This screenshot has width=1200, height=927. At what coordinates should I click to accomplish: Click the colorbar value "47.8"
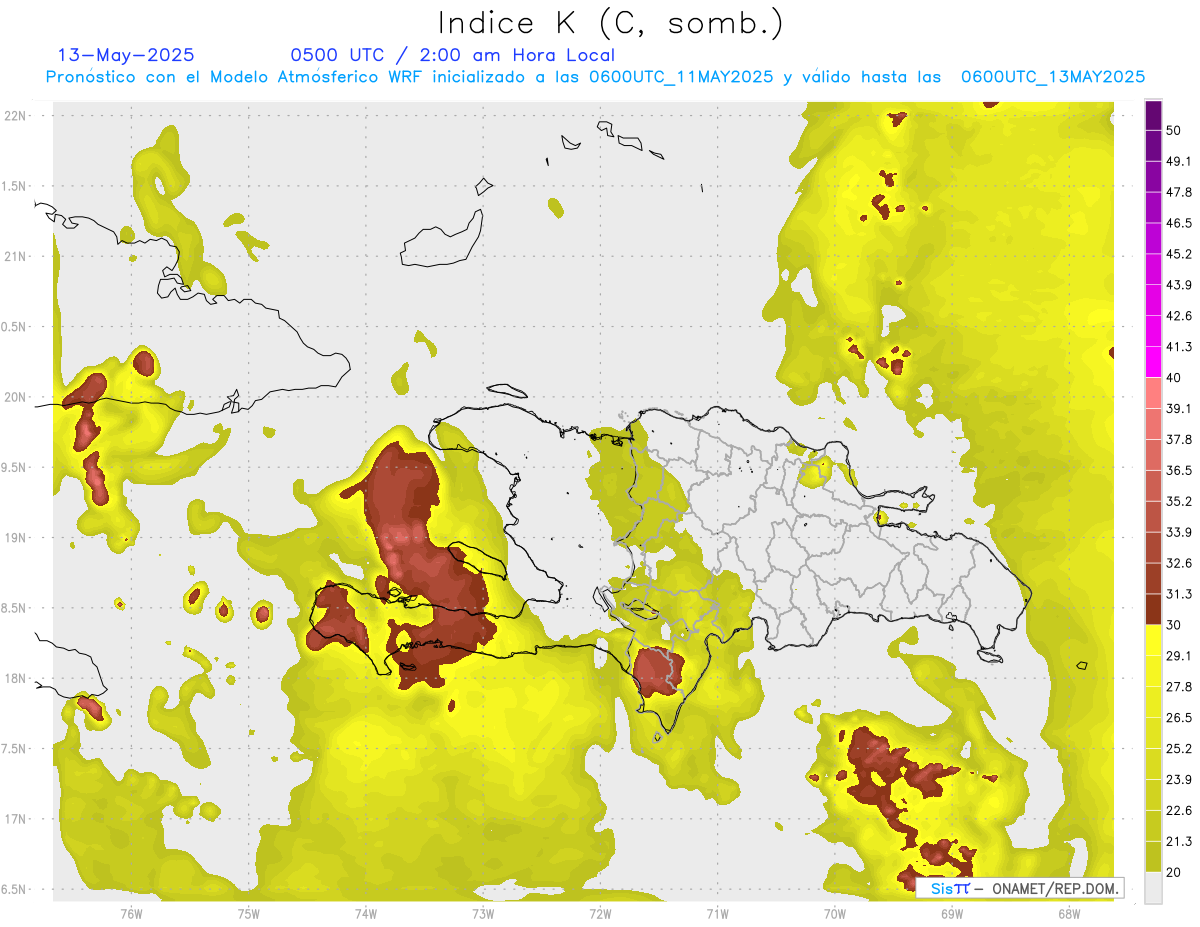[x=1180, y=192]
